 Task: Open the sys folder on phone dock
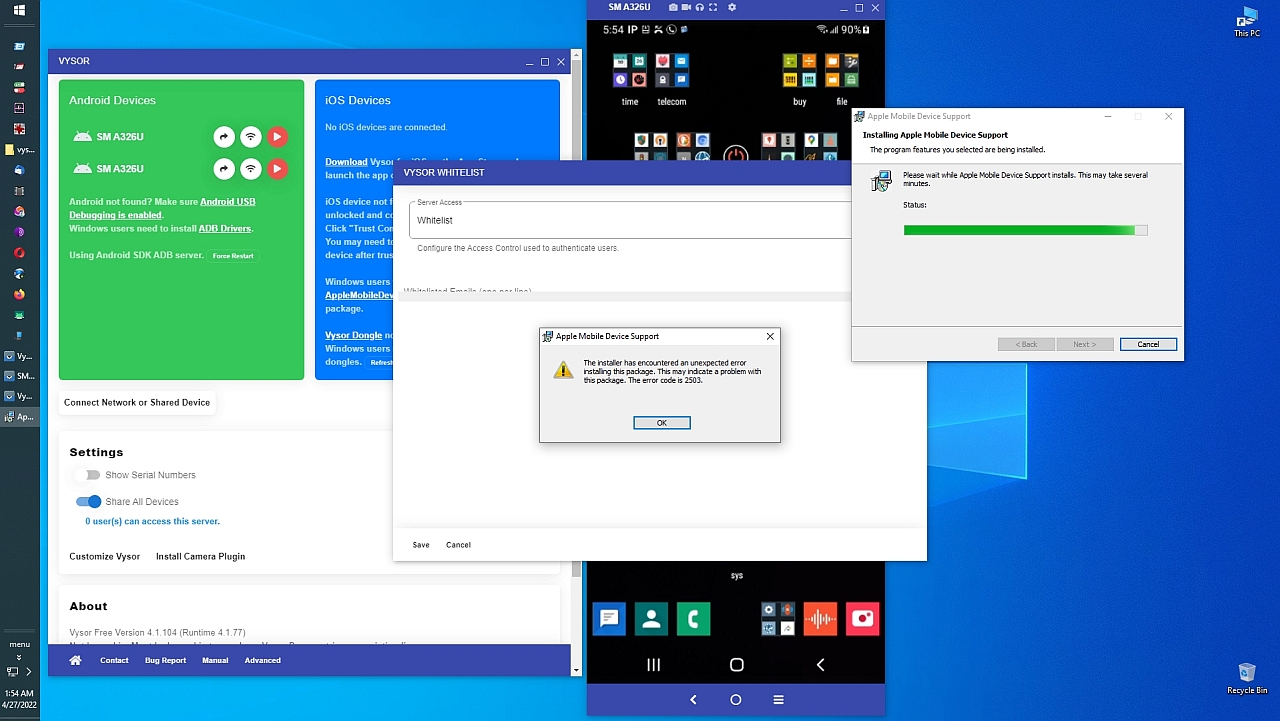(778, 619)
